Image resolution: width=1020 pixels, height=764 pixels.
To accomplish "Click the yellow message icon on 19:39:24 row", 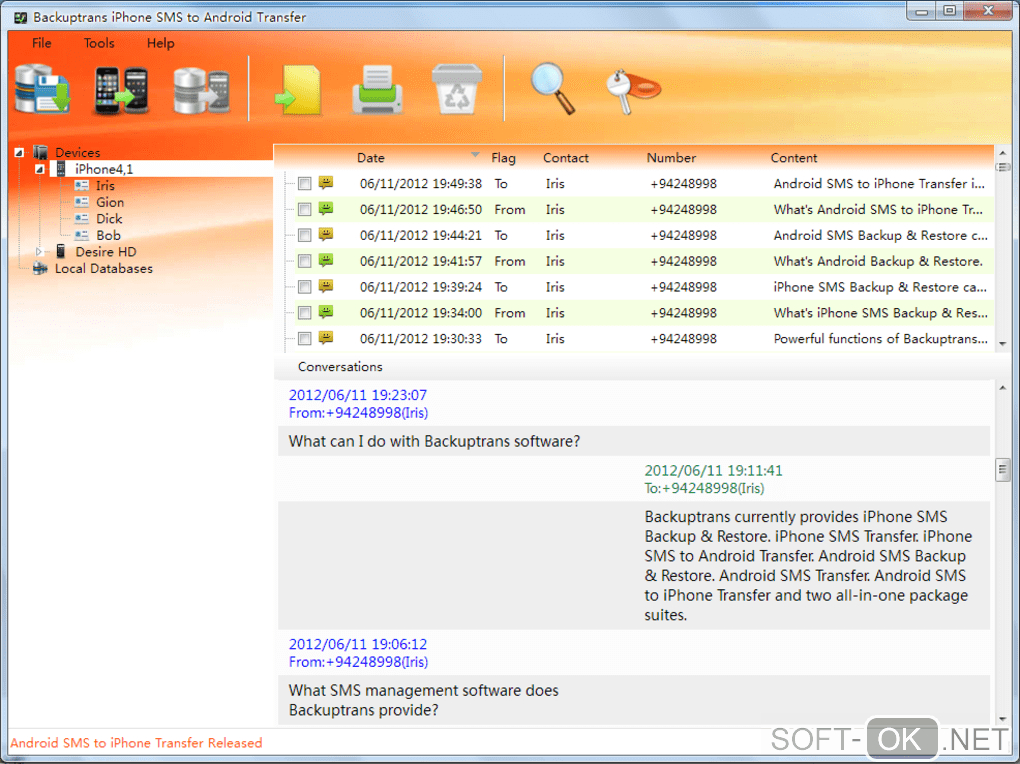I will tap(326, 286).
